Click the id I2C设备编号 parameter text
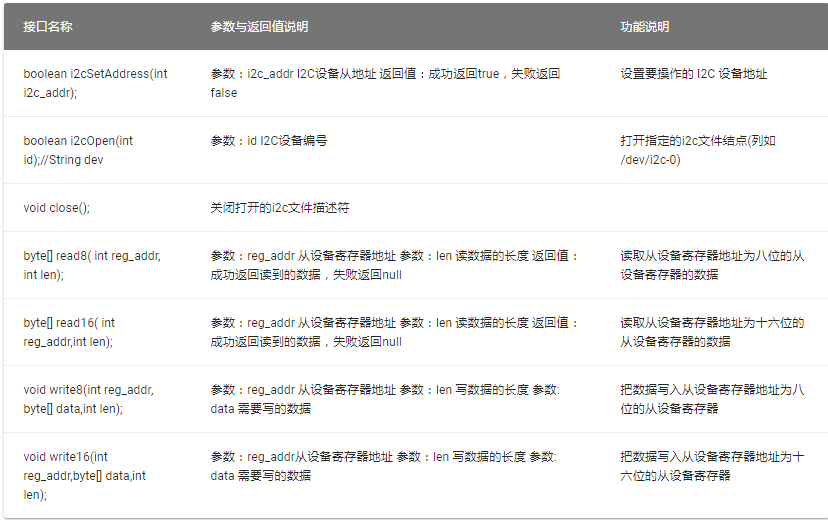The height and width of the screenshot is (520, 828). [x=269, y=141]
